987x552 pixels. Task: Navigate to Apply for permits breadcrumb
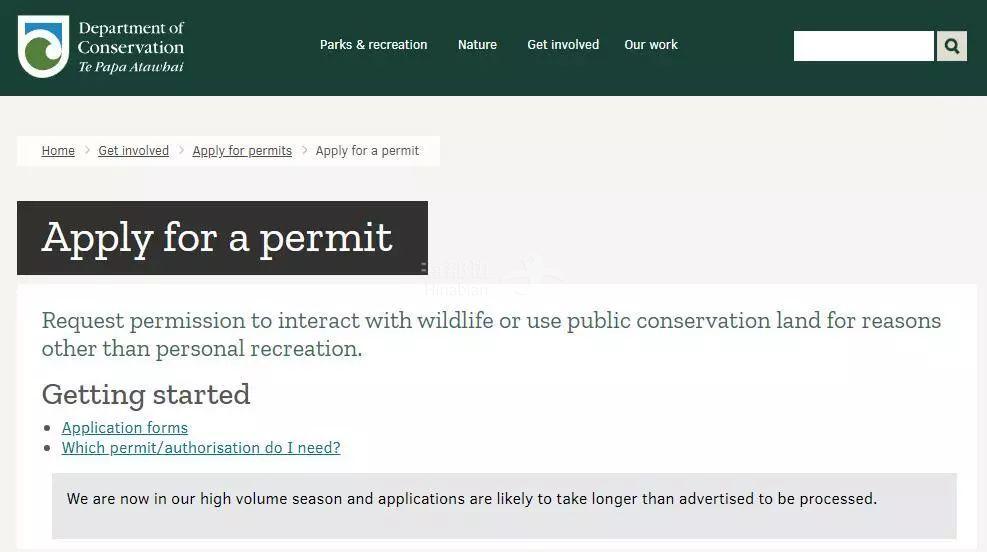(242, 151)
